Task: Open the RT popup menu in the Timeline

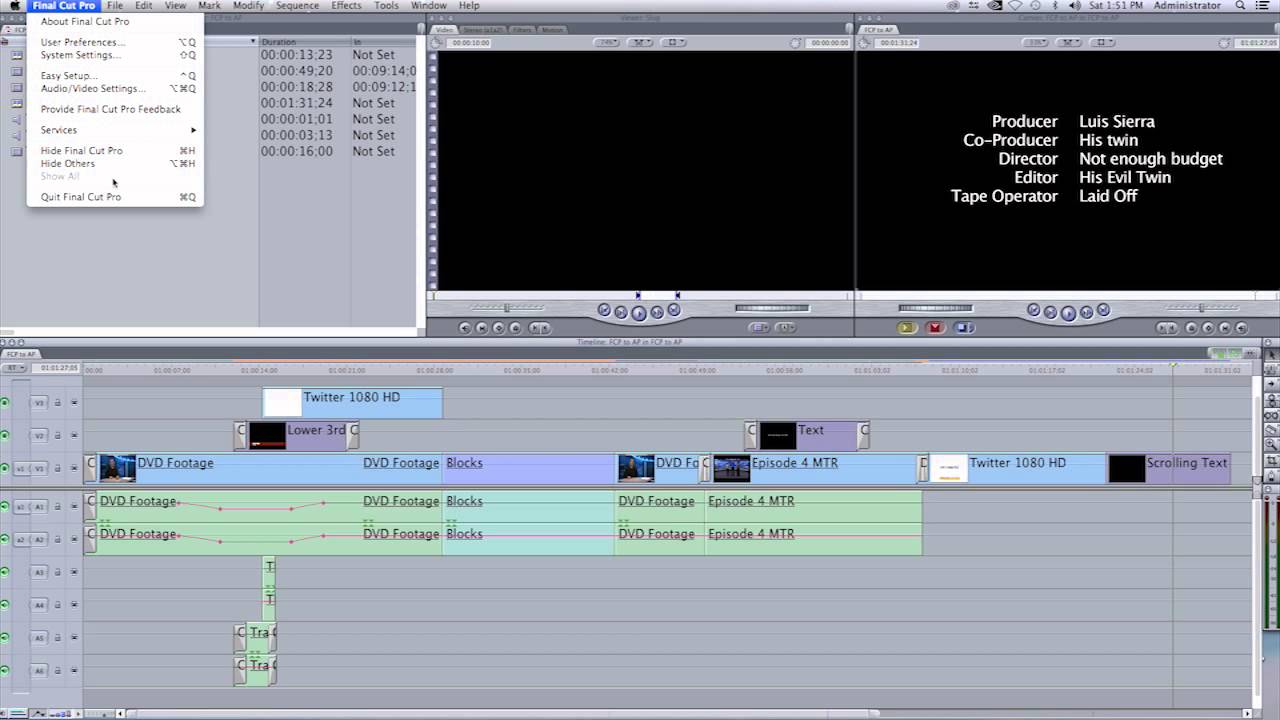Action: [x=14, y=368]
